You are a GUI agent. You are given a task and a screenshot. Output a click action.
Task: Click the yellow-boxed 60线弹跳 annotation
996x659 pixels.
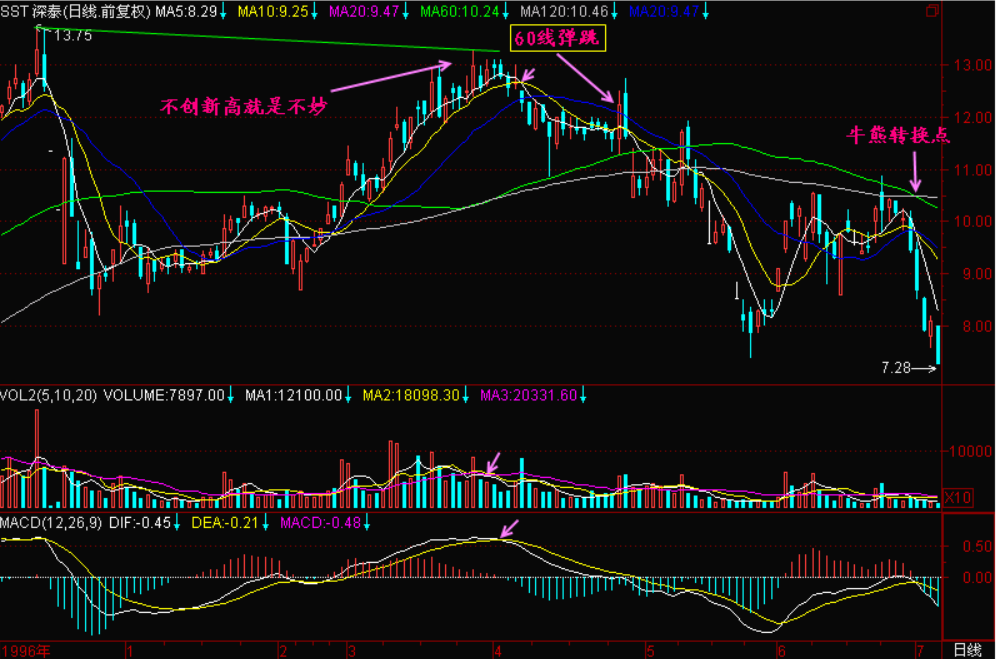tap(547, 39)
